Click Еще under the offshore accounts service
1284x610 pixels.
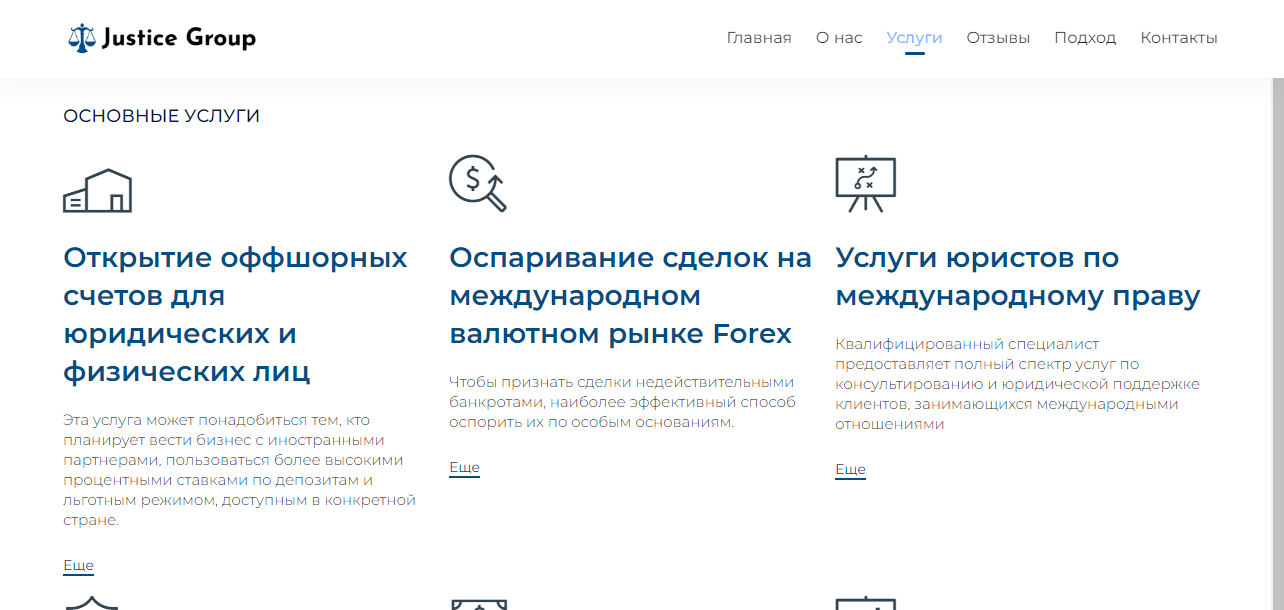pyautogui.click(x=77, y=565)
